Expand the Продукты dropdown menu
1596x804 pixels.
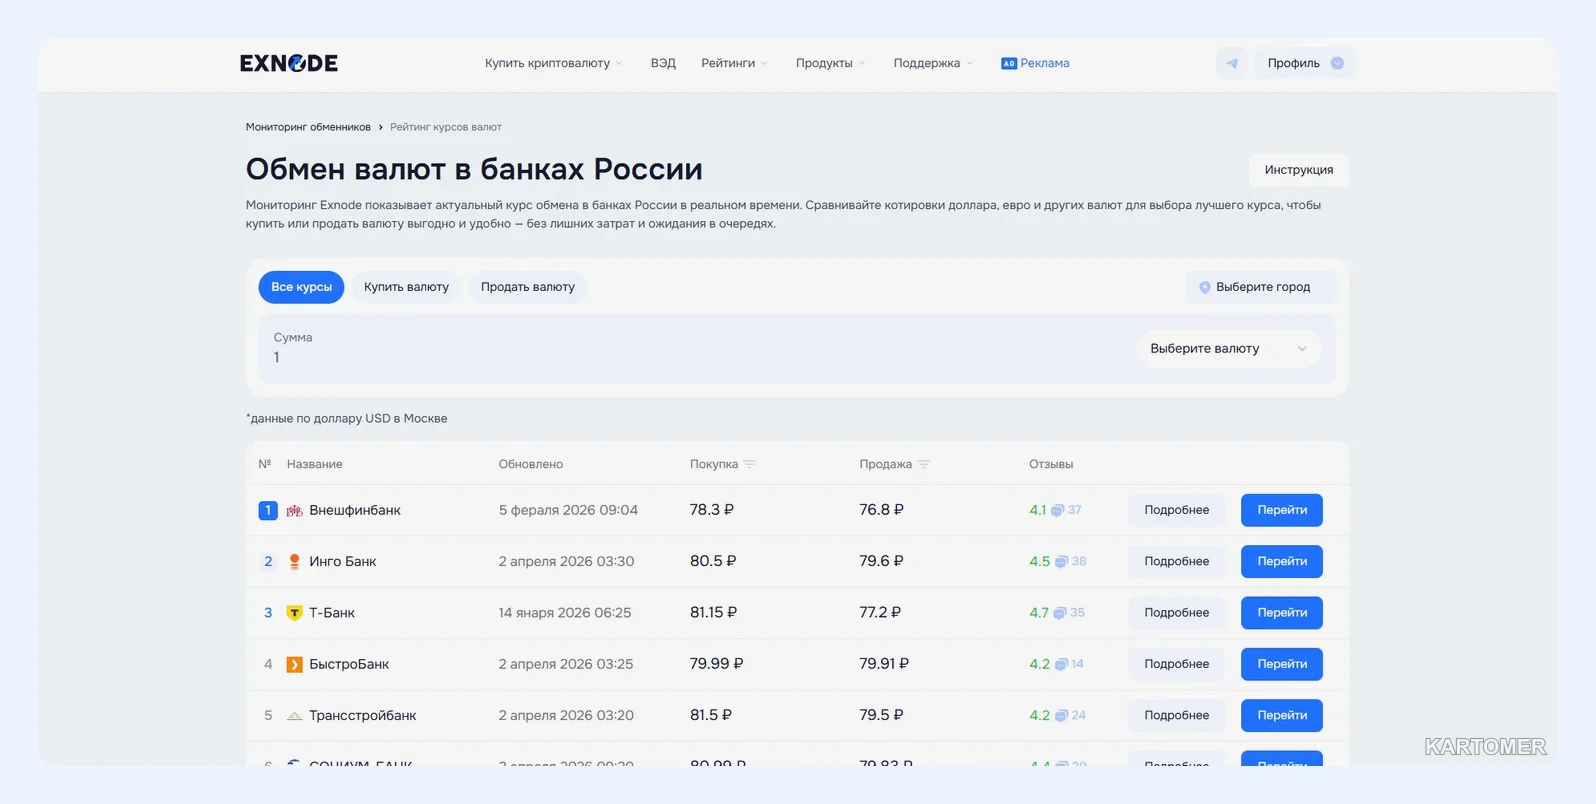coord(831,63)
